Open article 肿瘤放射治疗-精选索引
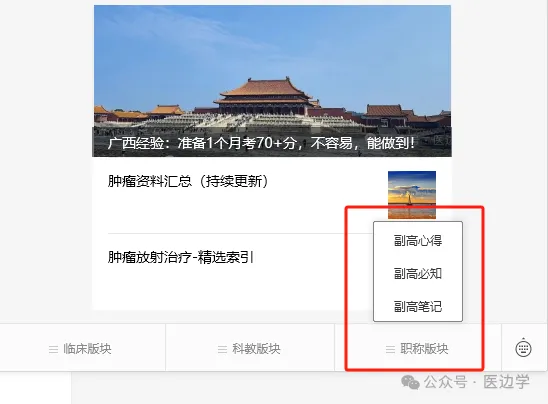This screenshot has width=548, height=404. (181, 257)
